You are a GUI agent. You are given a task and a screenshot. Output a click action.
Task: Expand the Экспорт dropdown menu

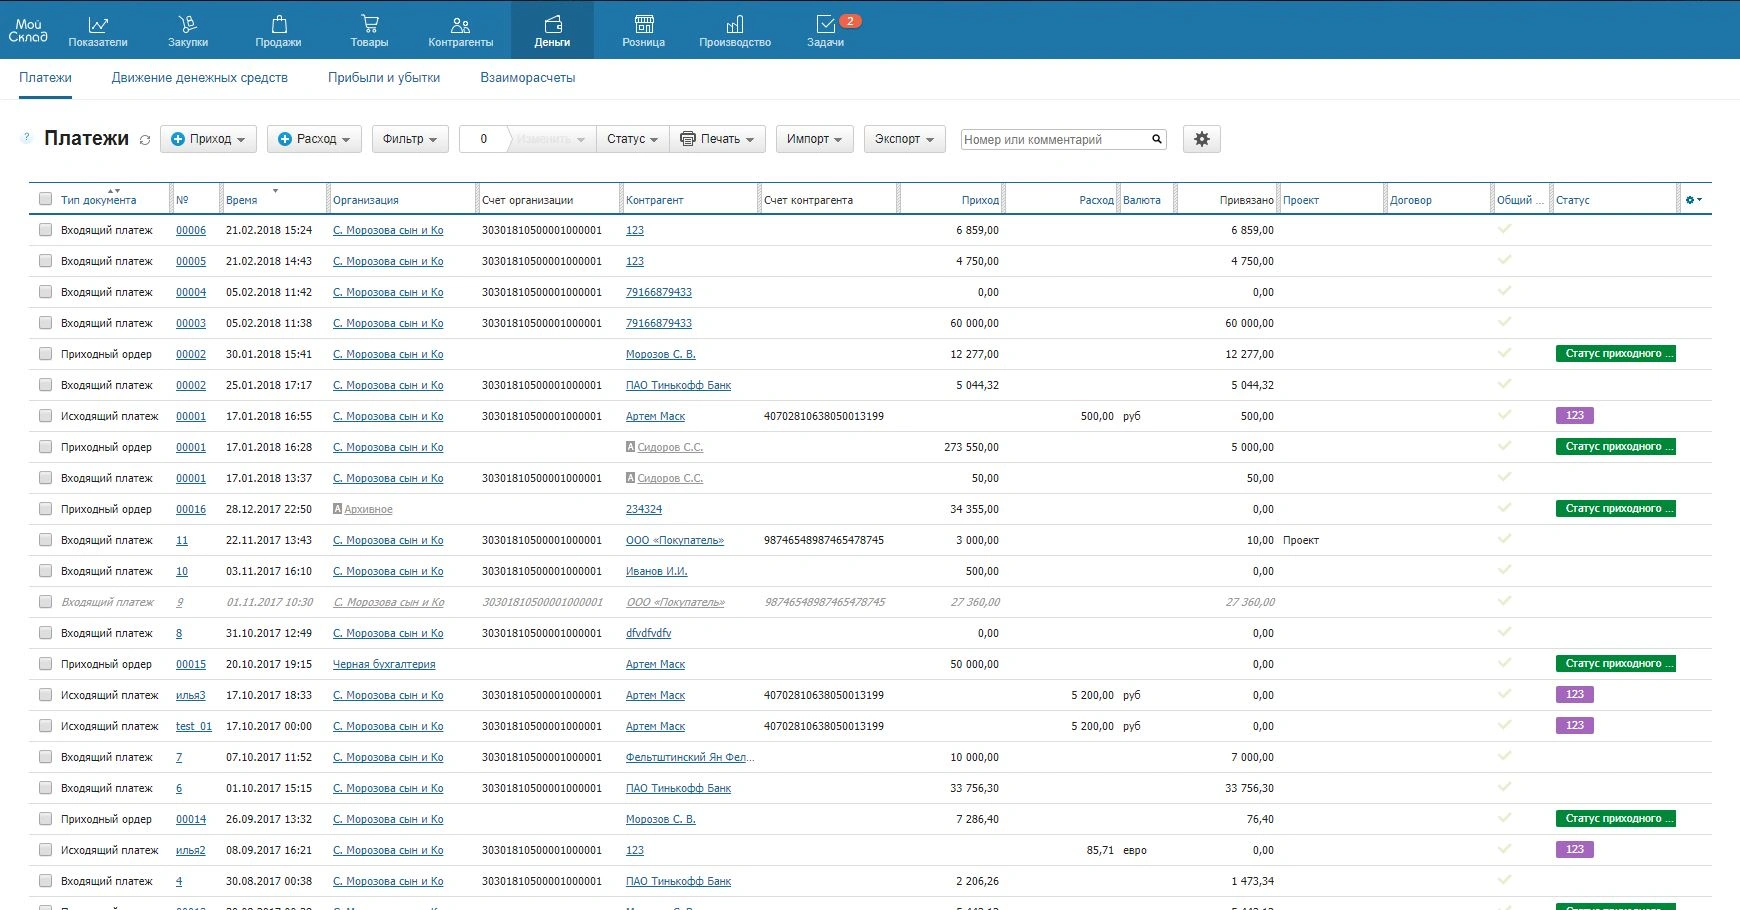[903, 139]
